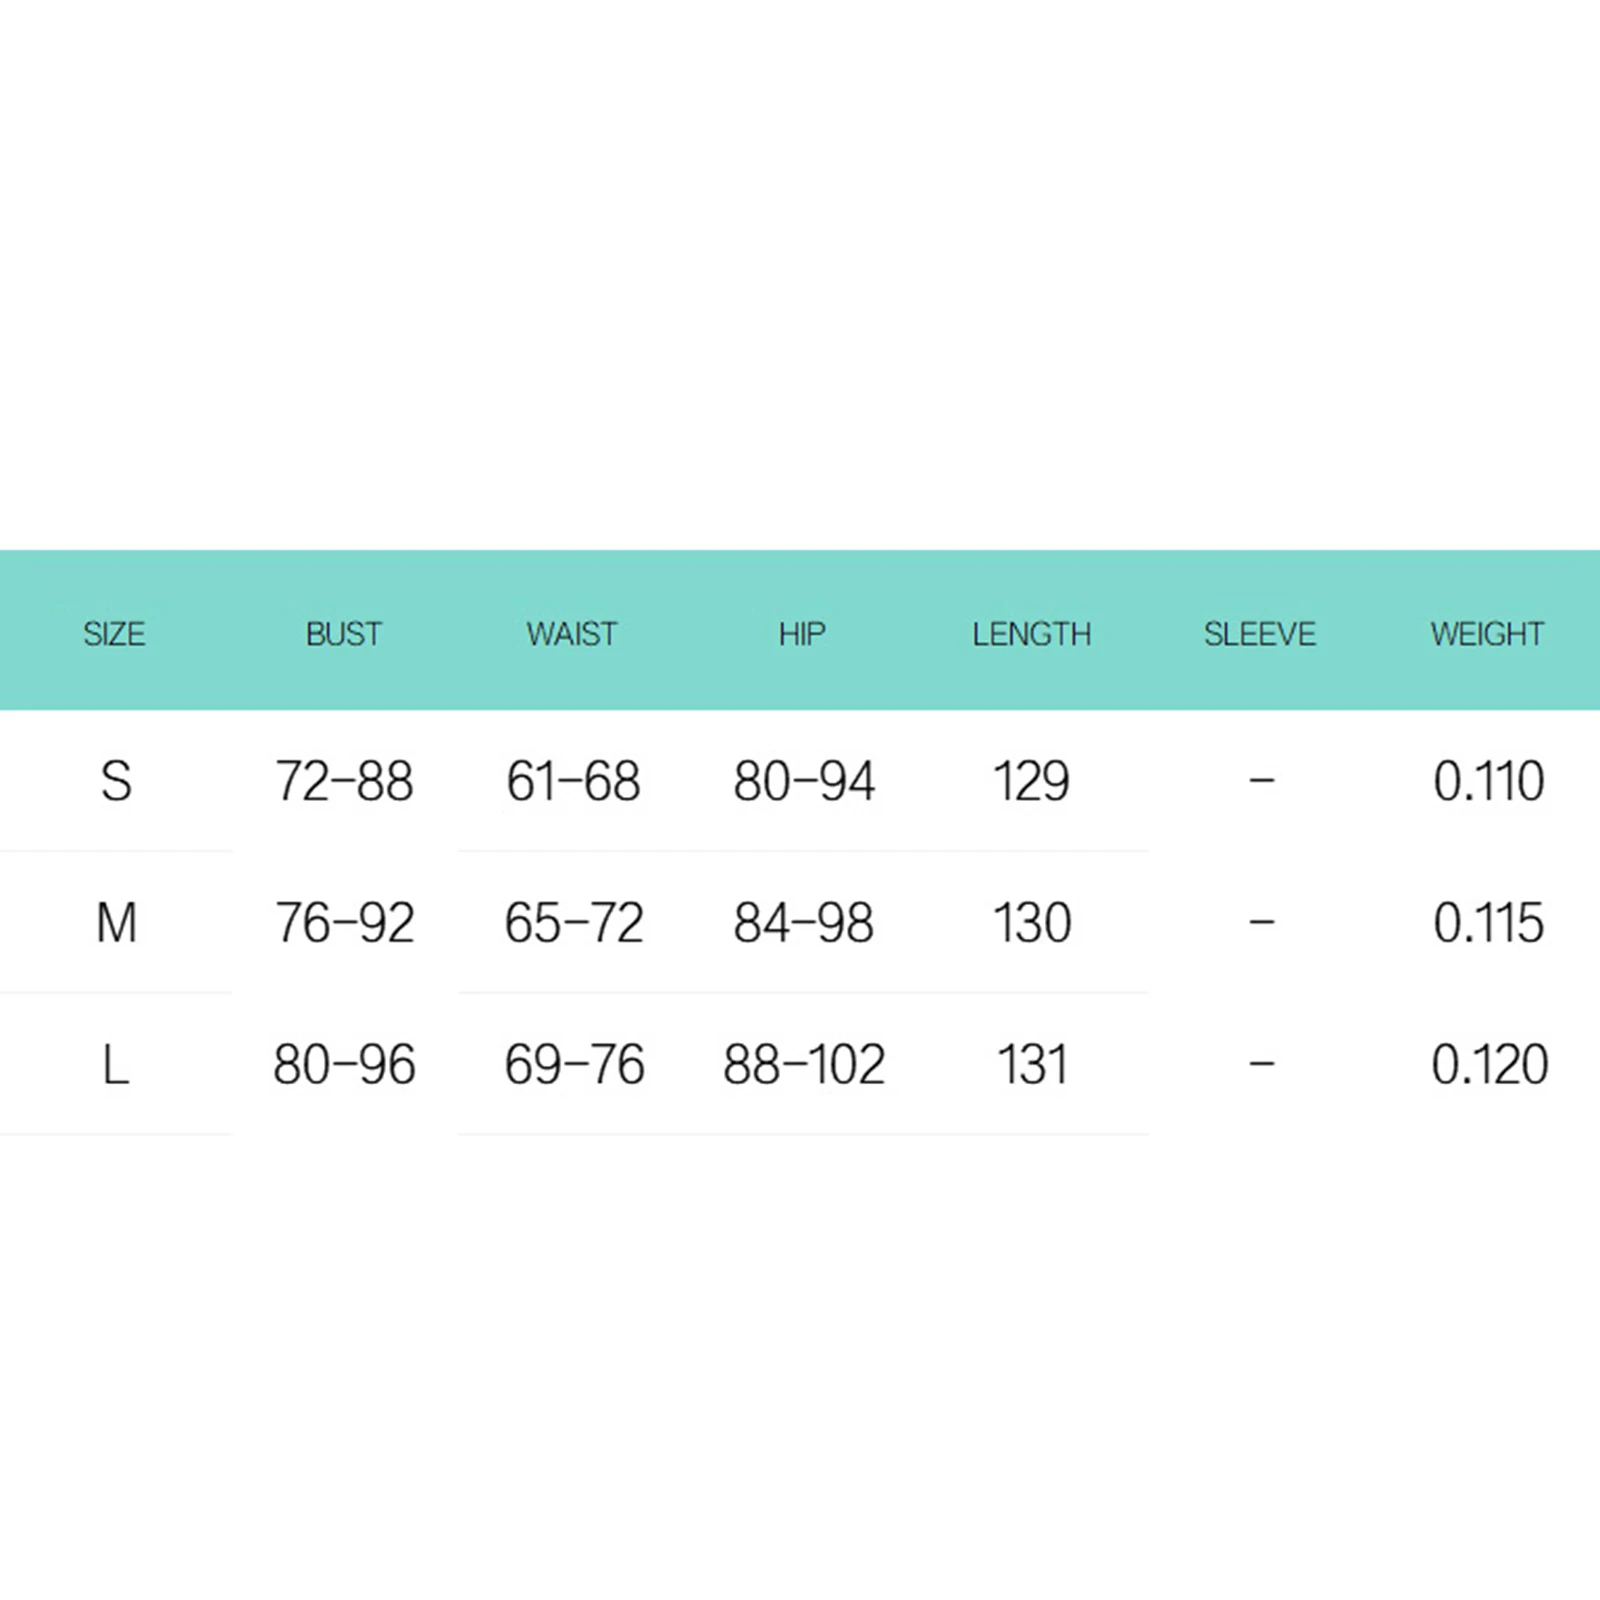Screen dimensions: 1600x1600
Task: Click the weight value 0.120
Action: pyautogui.click(x=1489, y=1065)
